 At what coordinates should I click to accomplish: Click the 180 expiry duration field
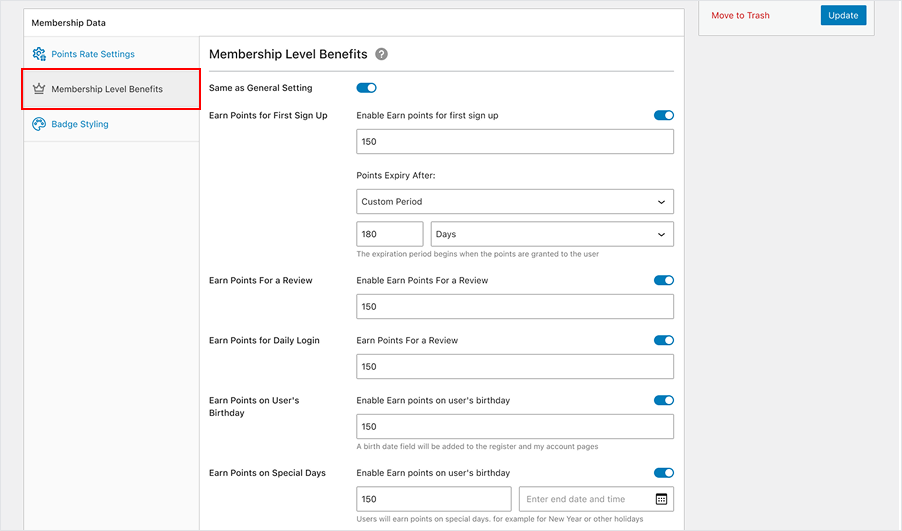389,234
